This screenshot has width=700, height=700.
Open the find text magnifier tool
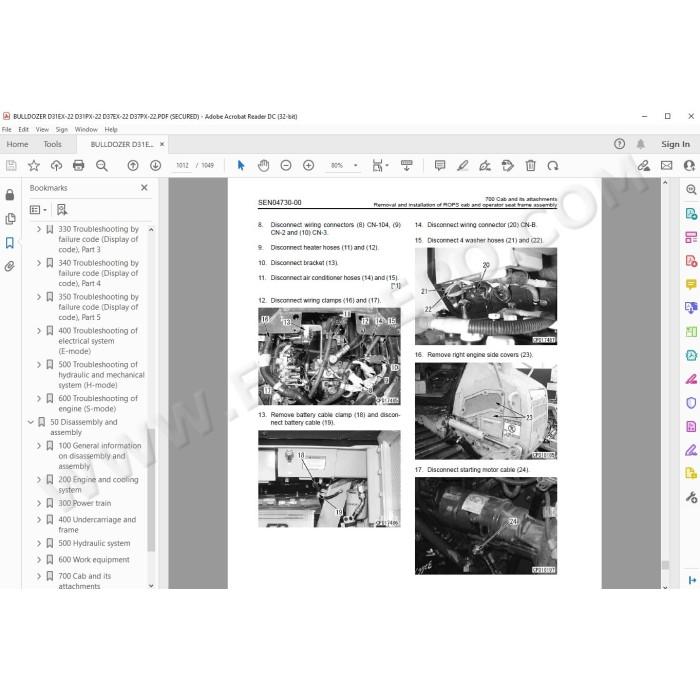pyautogui.click(x=102, y=166)
